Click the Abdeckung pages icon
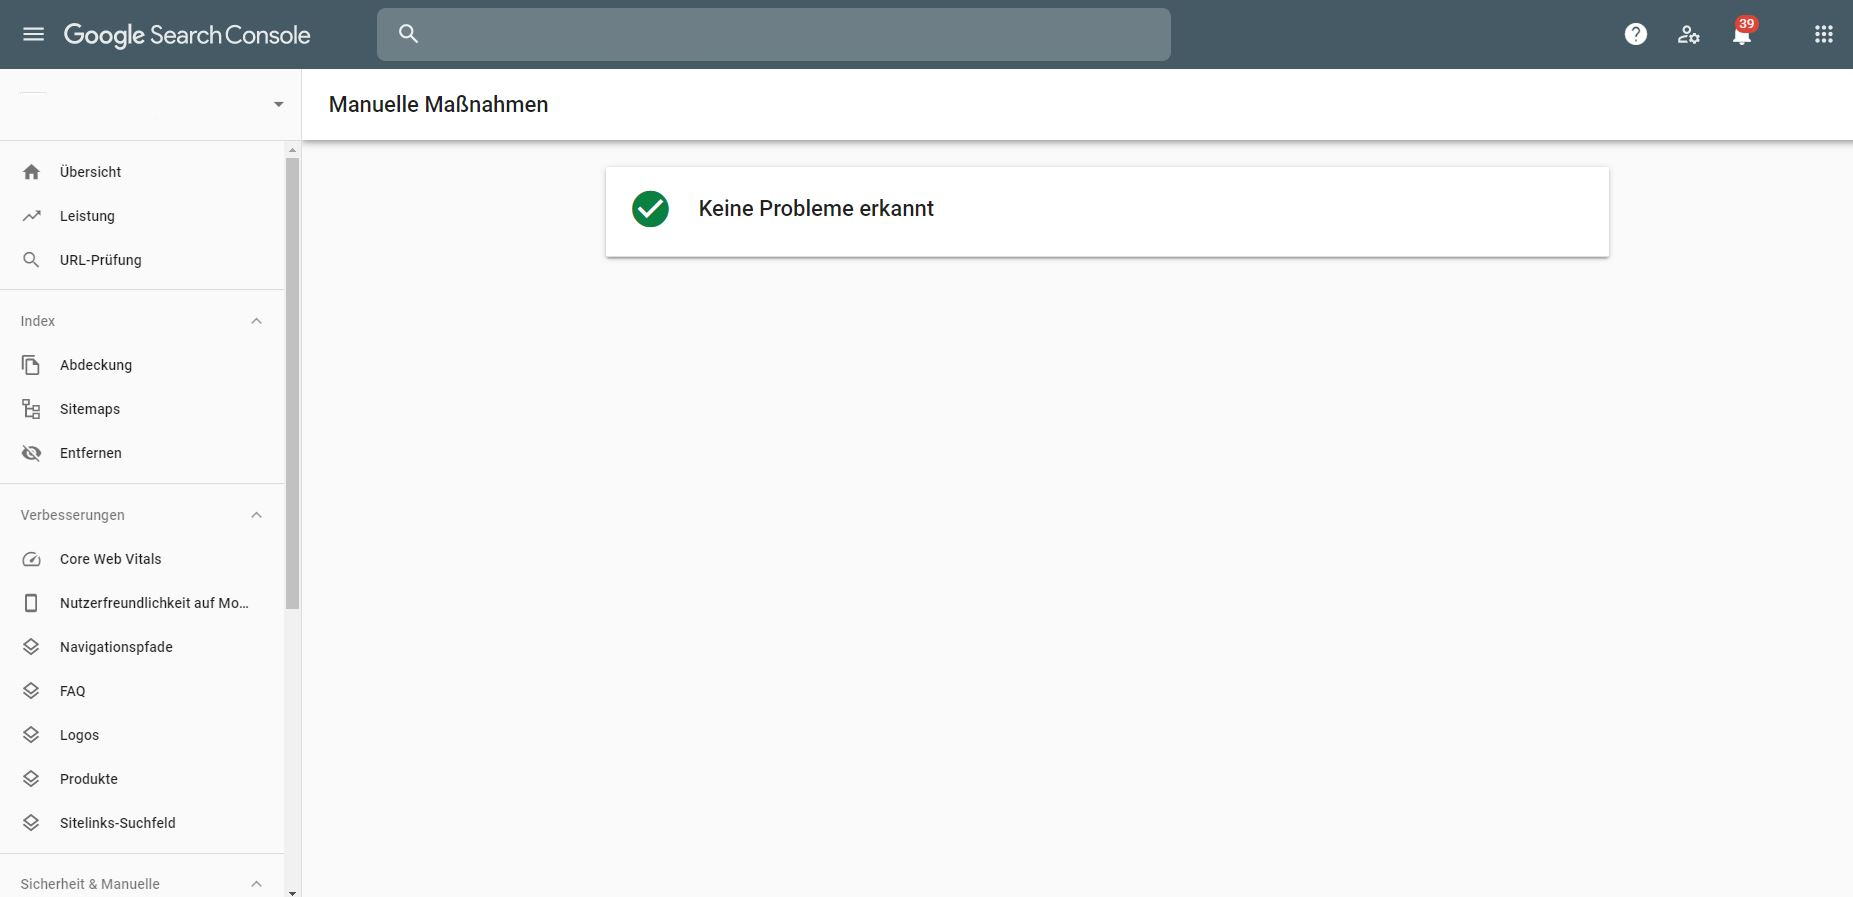This screenshot has height=897, width=1853. coord(31,365)
